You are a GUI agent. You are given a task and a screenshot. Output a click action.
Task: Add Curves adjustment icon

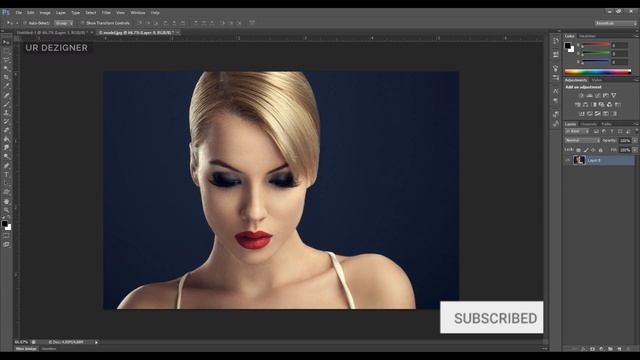(598, 96)
